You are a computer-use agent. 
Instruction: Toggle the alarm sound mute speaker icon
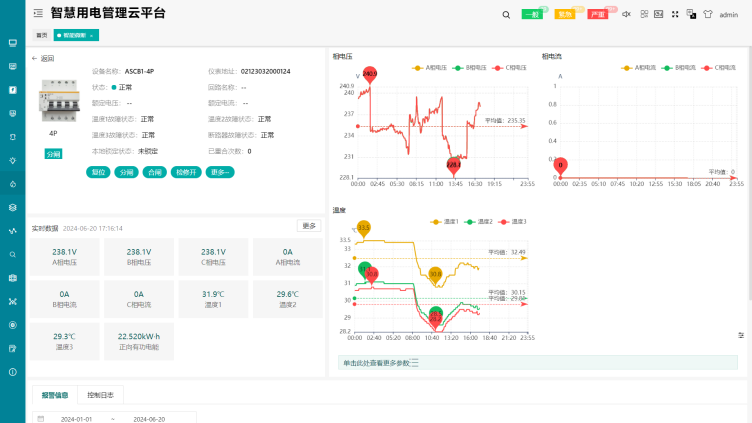point(626,14)
